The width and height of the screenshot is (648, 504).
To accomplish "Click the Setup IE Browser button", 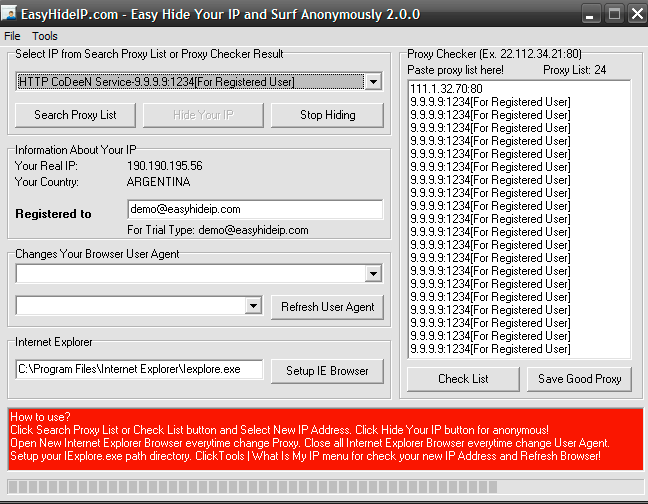I will (x=327, y=371).
